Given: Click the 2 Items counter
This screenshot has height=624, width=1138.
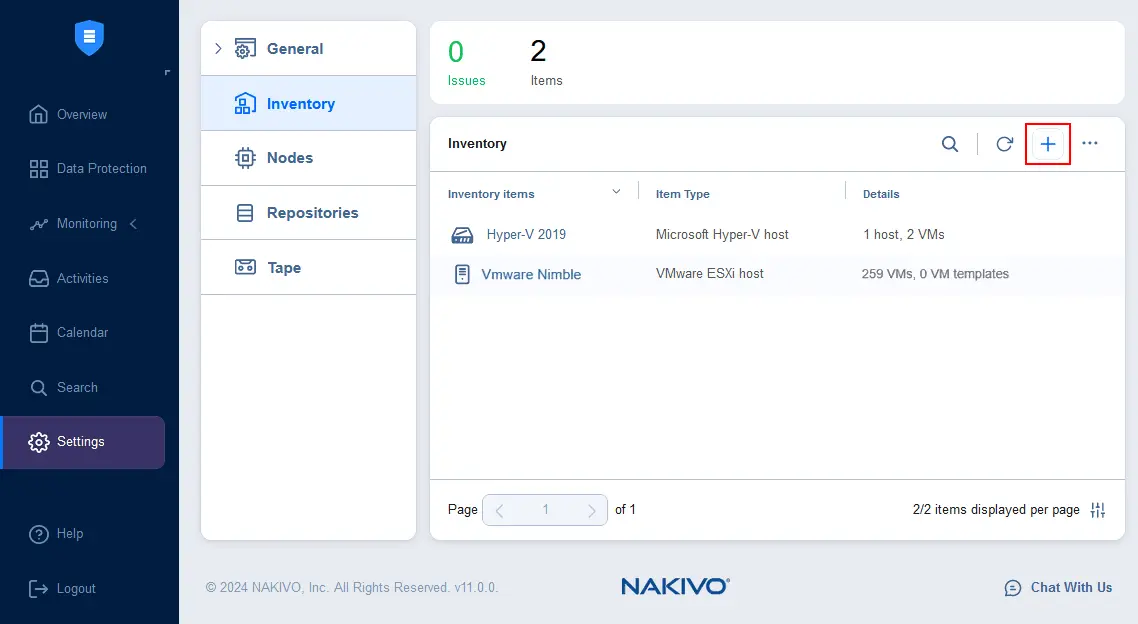Looking at the screenshot, I should coord(546,63).
